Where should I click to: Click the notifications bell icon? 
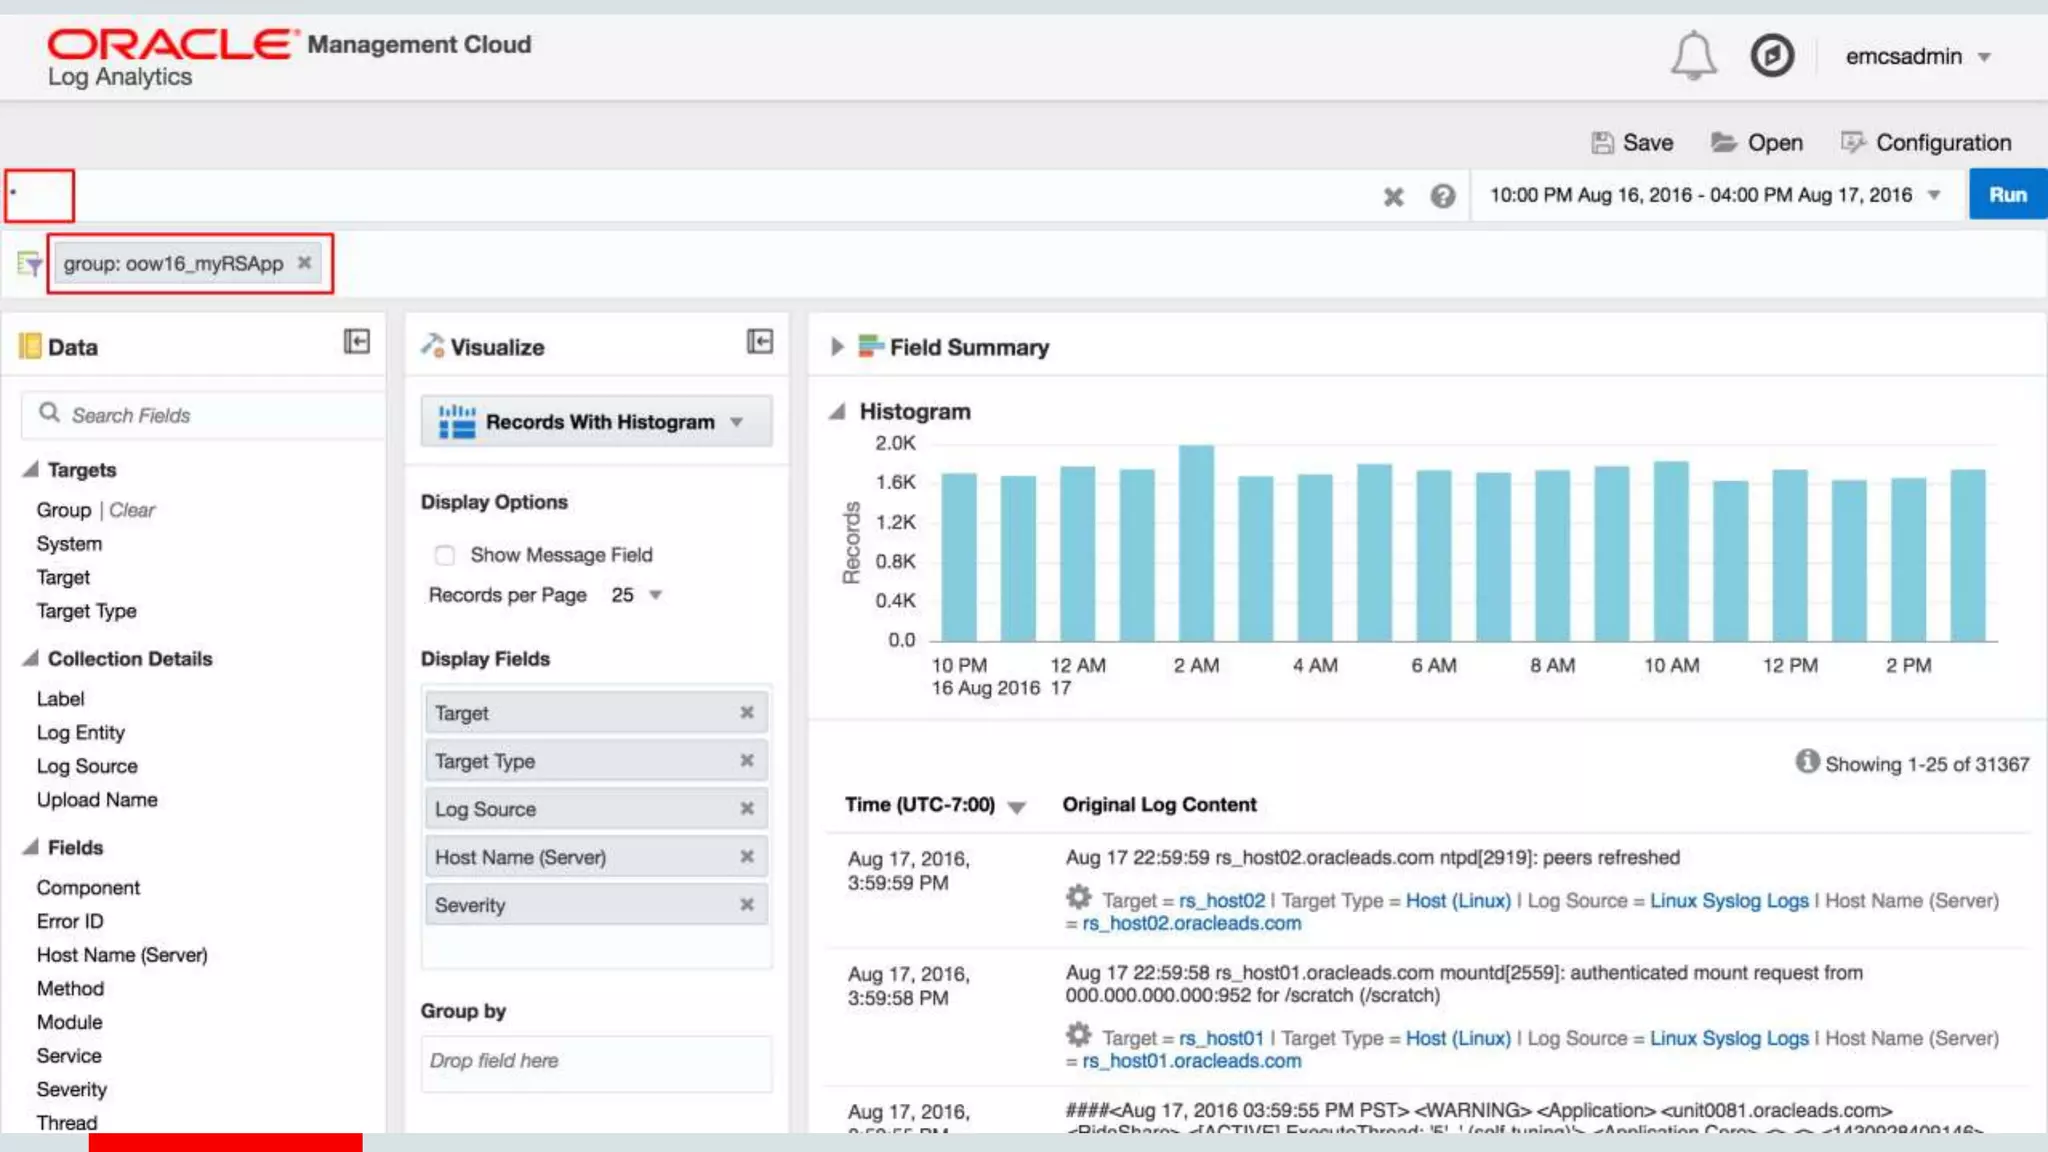click(x=1692, y=56)
